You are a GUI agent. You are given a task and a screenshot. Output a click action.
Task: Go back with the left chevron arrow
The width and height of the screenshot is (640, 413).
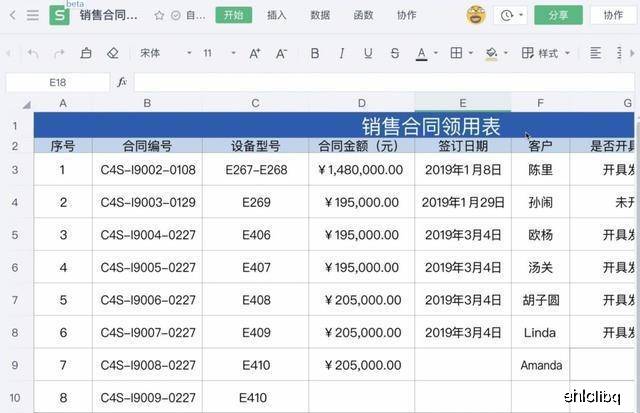12,16
